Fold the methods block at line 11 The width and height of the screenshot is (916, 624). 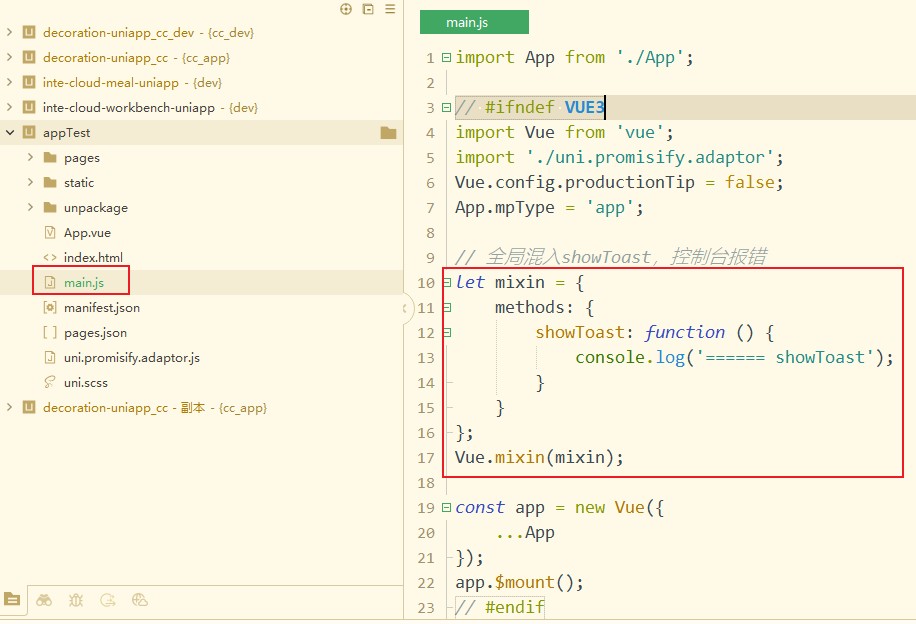[446, 308]
